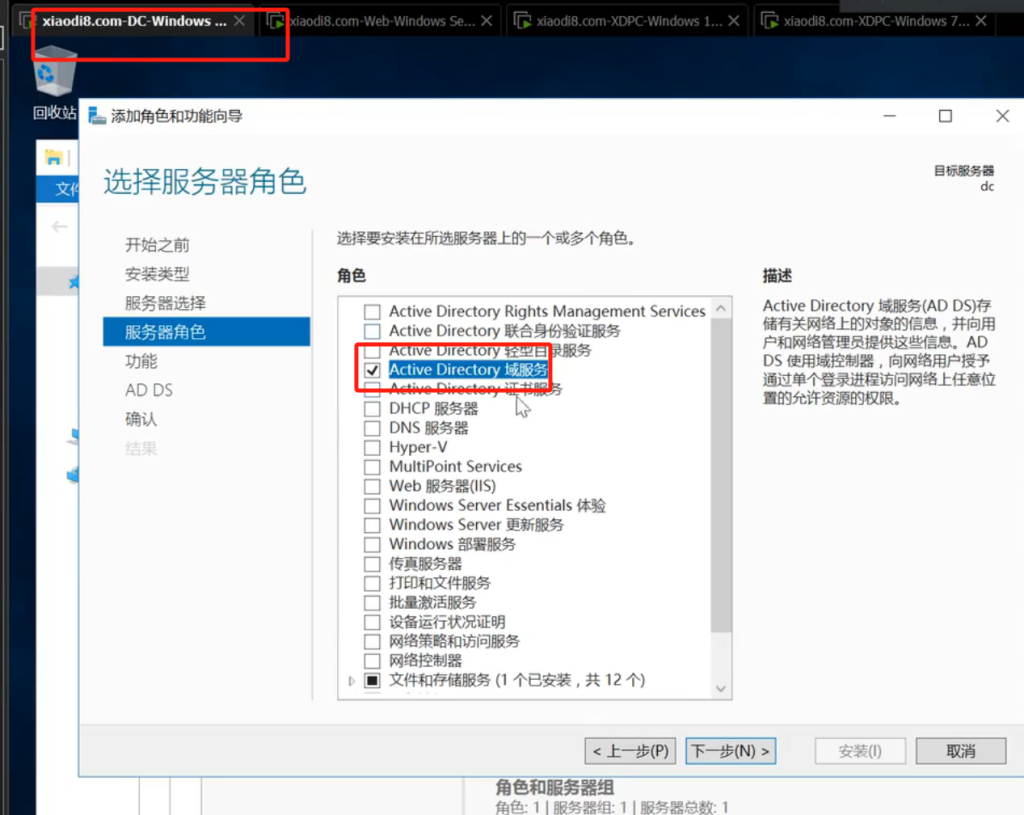This screenshot has height=815, width=1024.
Task: Check 打印和文件服务 role
Action: tap(372, 583)
